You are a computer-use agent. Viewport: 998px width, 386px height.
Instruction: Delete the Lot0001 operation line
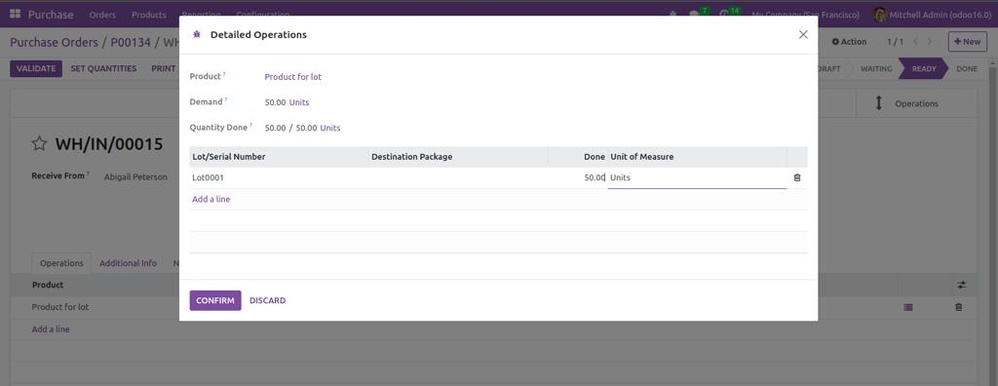pos(797,178)
